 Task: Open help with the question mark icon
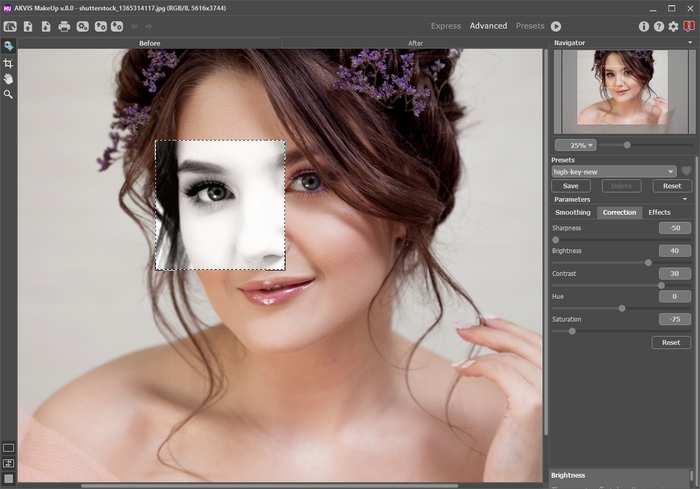658,26
